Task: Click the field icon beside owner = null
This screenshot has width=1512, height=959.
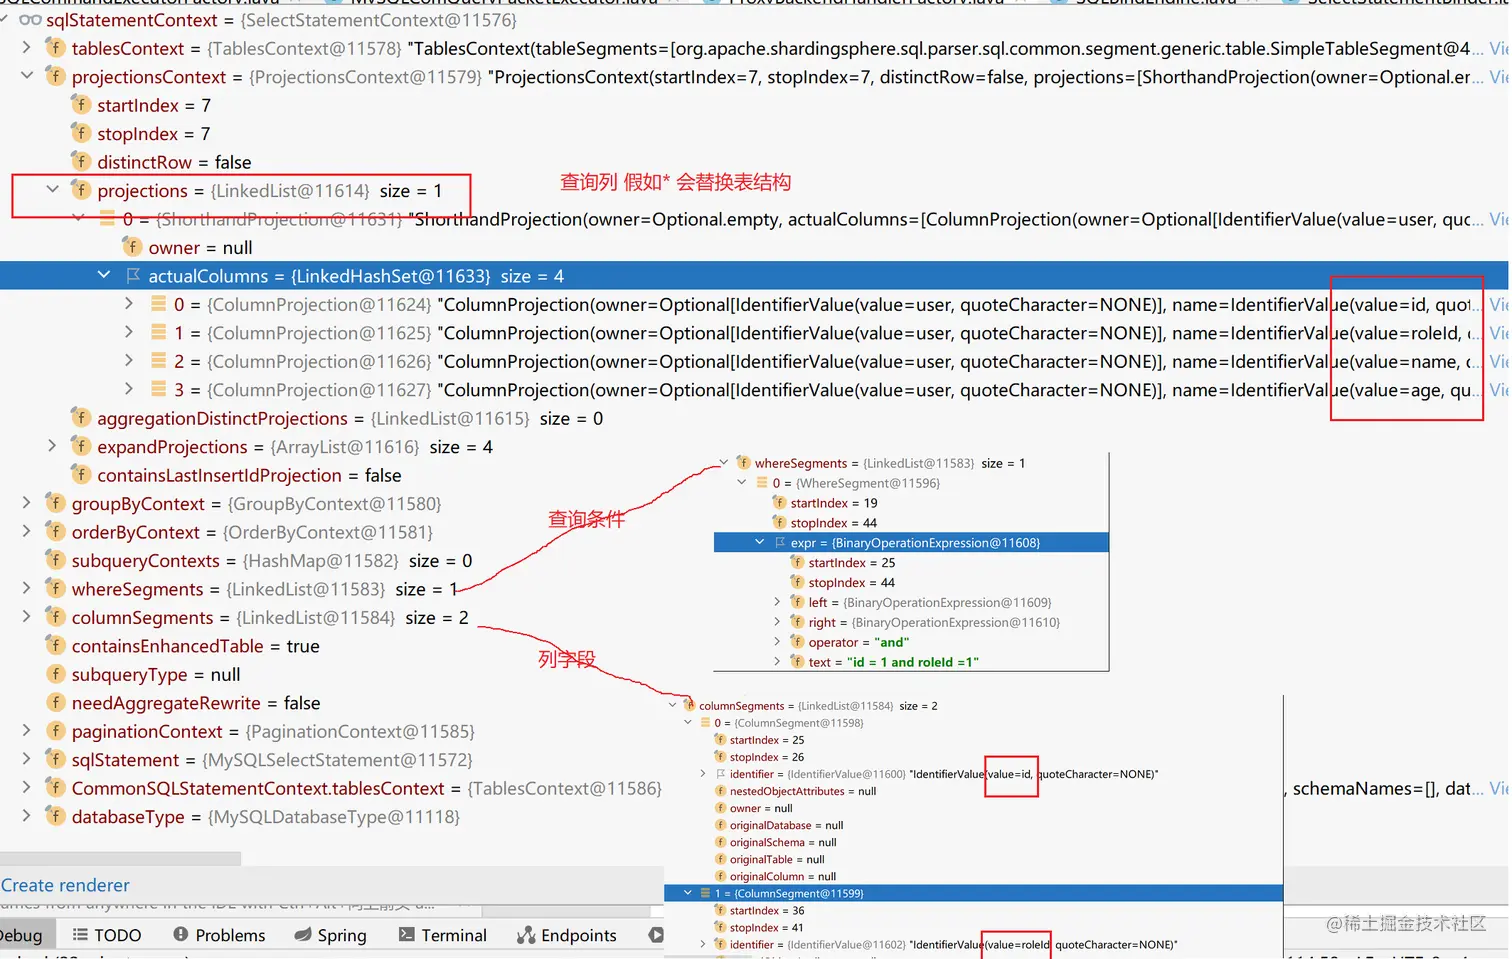Action: tap(130, 247)
